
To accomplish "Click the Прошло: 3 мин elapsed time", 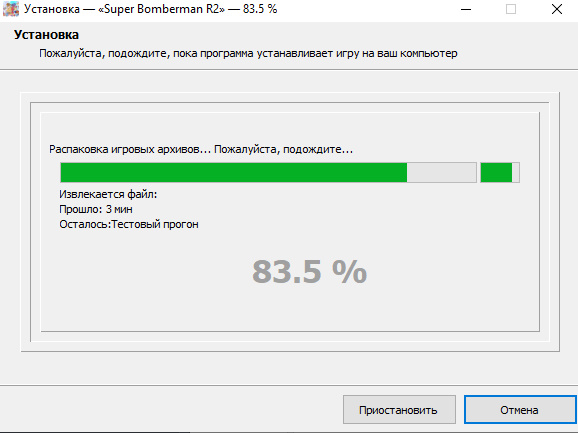I will (x=96, y=209).
